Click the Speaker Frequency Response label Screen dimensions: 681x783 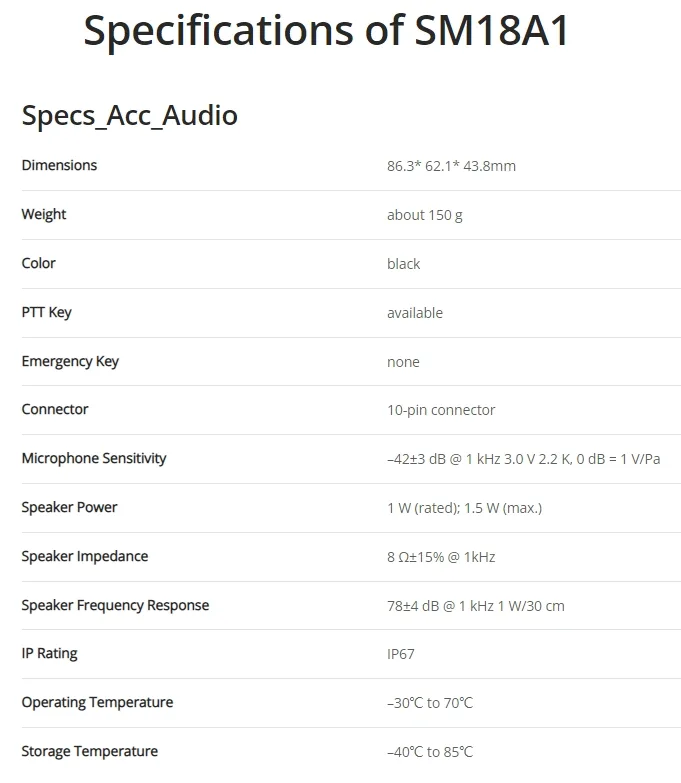tap(115, 605)
